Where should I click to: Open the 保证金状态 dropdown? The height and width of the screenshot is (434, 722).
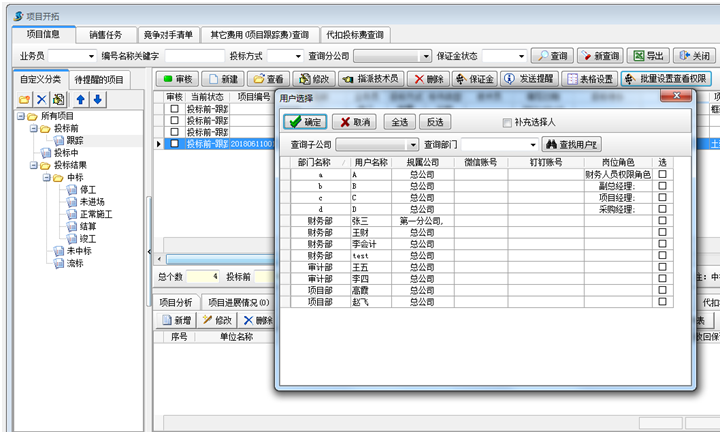click(519, 57)
